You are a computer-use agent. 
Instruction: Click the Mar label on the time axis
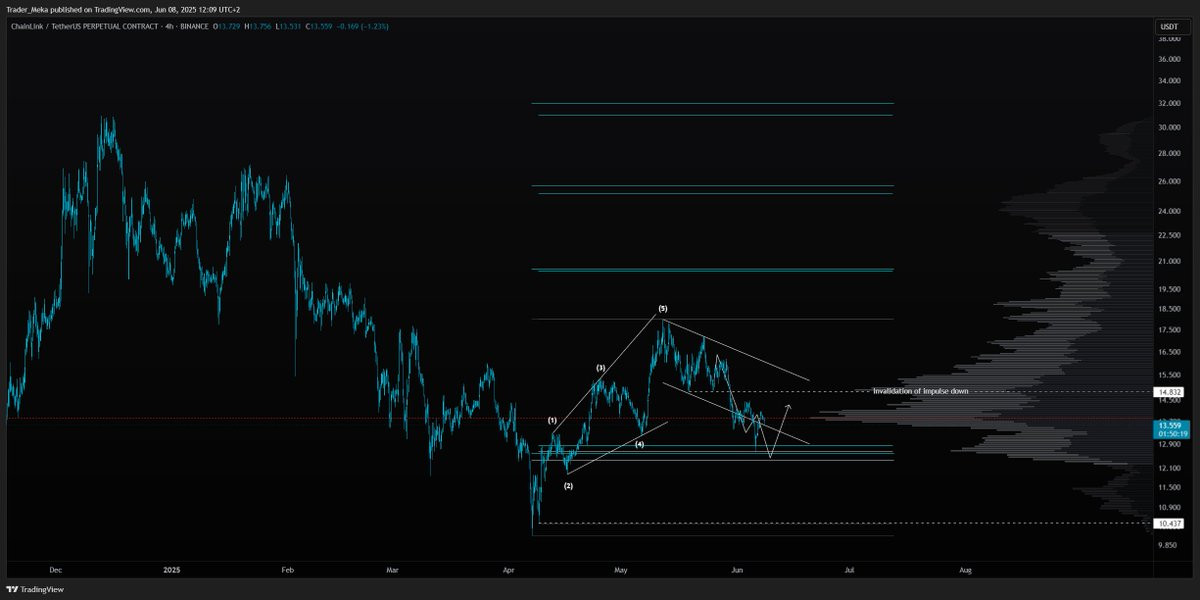pos(392,570)
